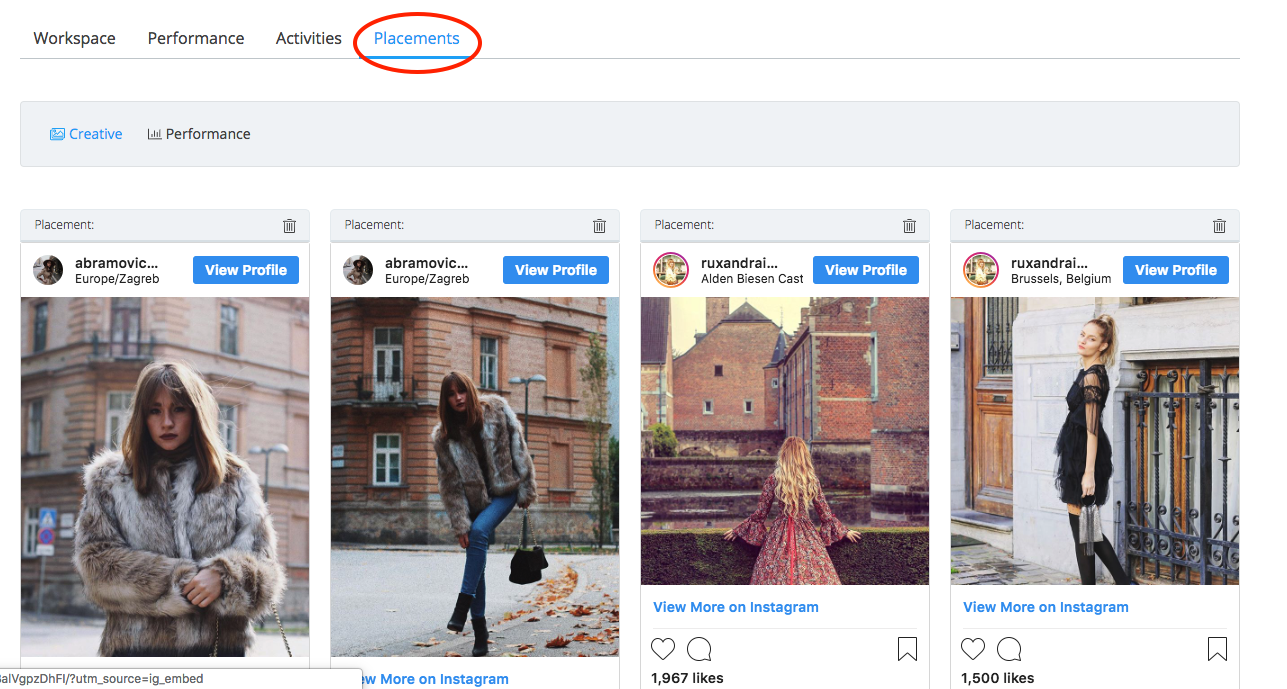Bookmark the post with 1,967 likes

pos(907,649)
